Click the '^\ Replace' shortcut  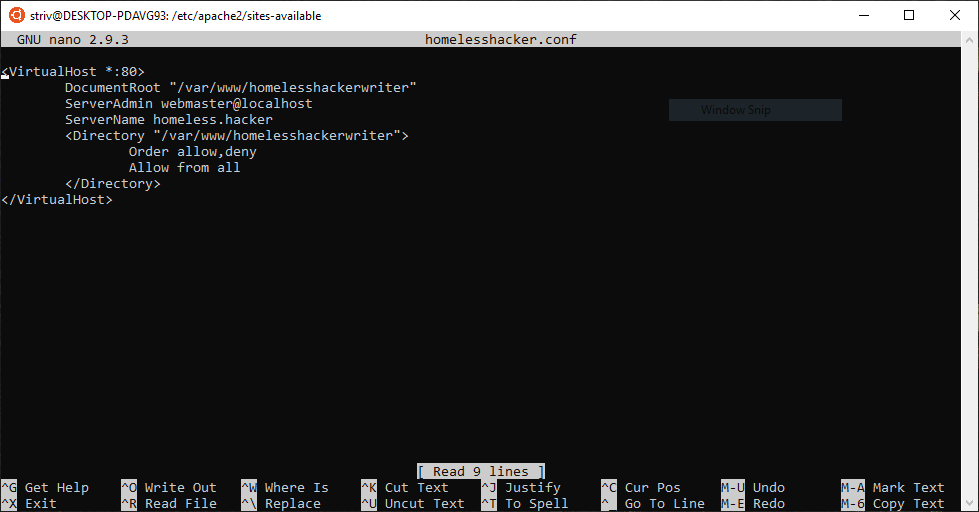[281, 503]
